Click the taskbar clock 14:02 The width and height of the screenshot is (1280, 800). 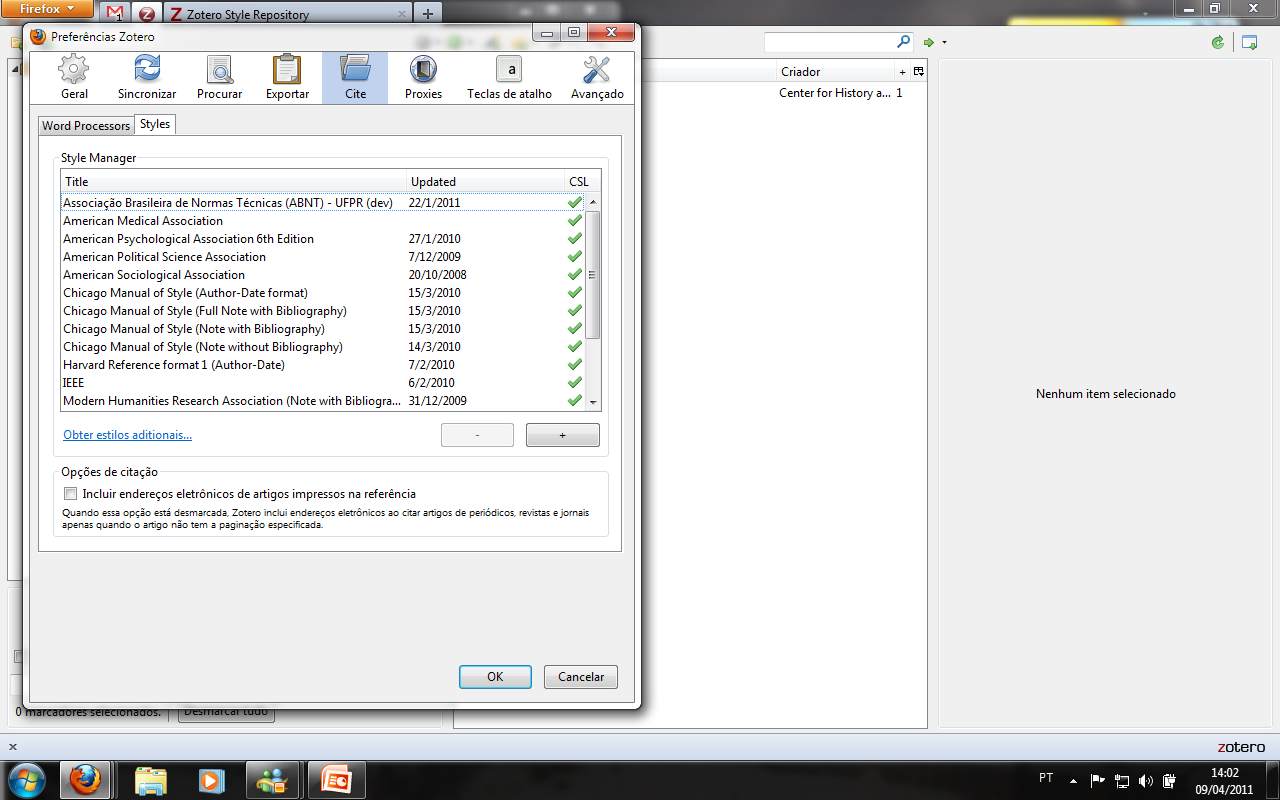(1224, 773)
